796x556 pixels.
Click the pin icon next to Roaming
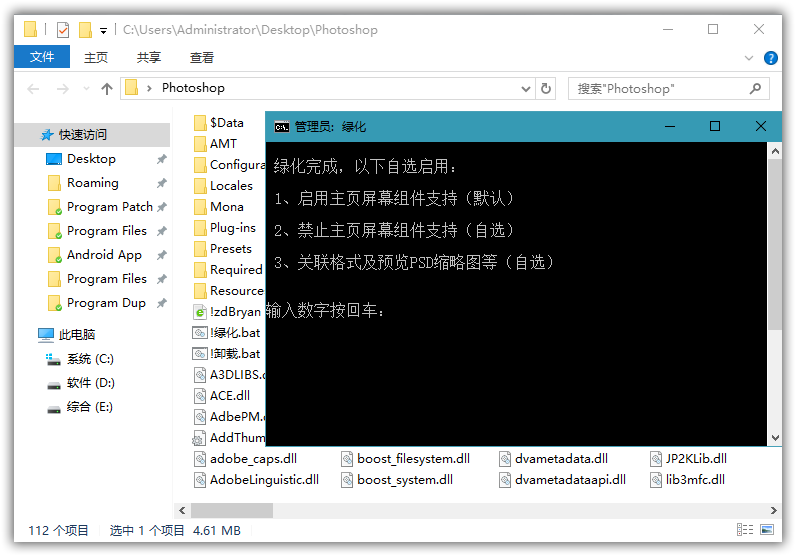click(161, 183)
